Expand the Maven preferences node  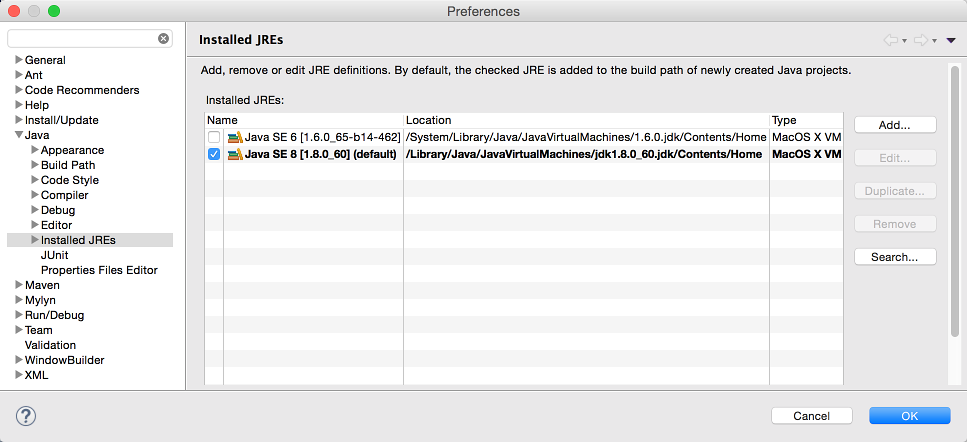pos(19,285)
